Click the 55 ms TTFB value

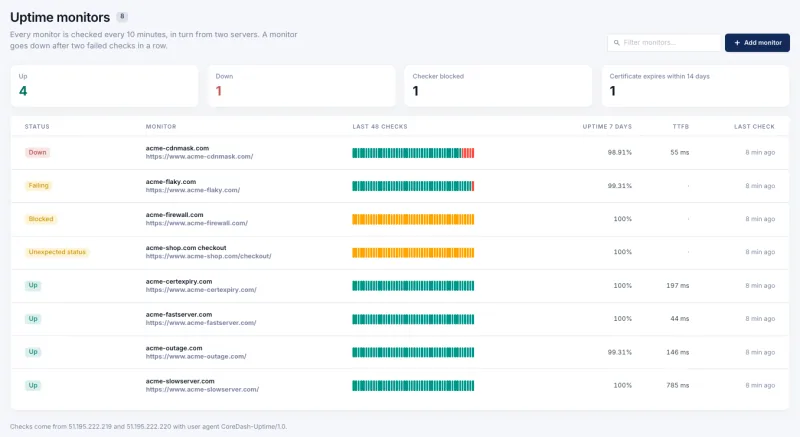(x=680, y=152)
